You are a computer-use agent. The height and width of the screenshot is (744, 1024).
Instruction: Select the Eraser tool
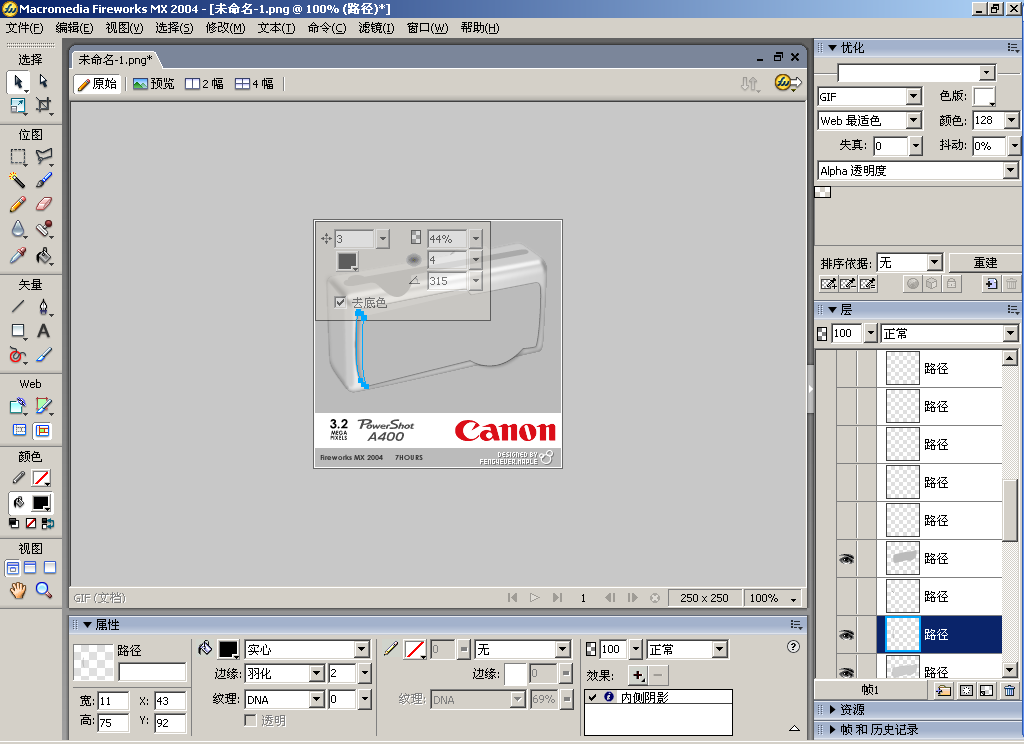tap(43, 204)
